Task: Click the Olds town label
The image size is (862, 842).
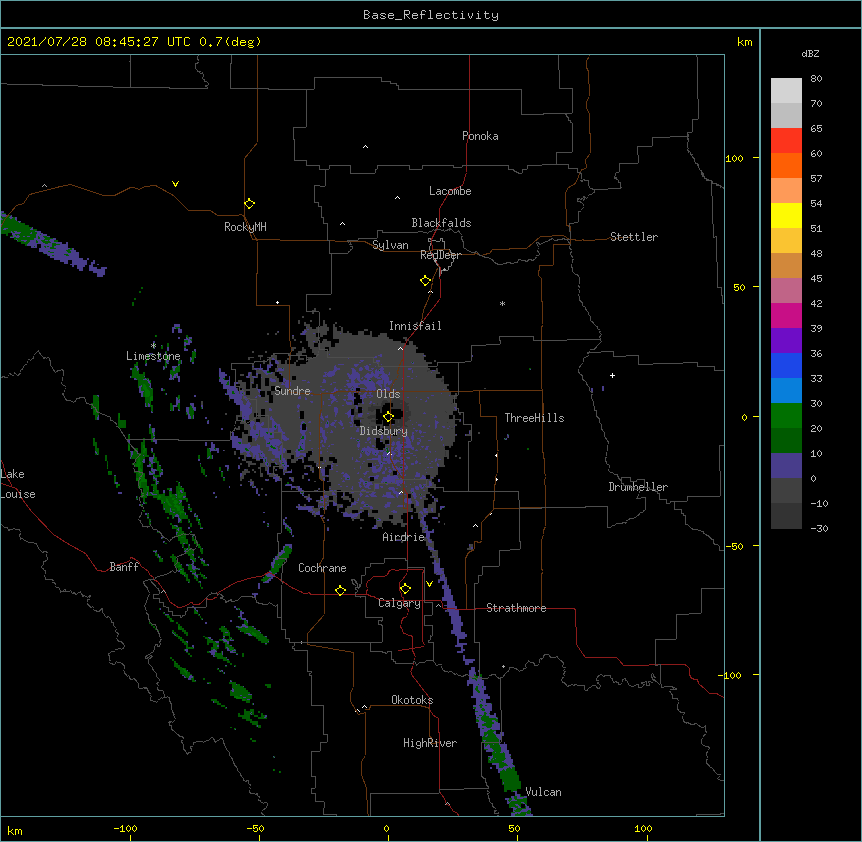Action: click(x=388, y=394)
